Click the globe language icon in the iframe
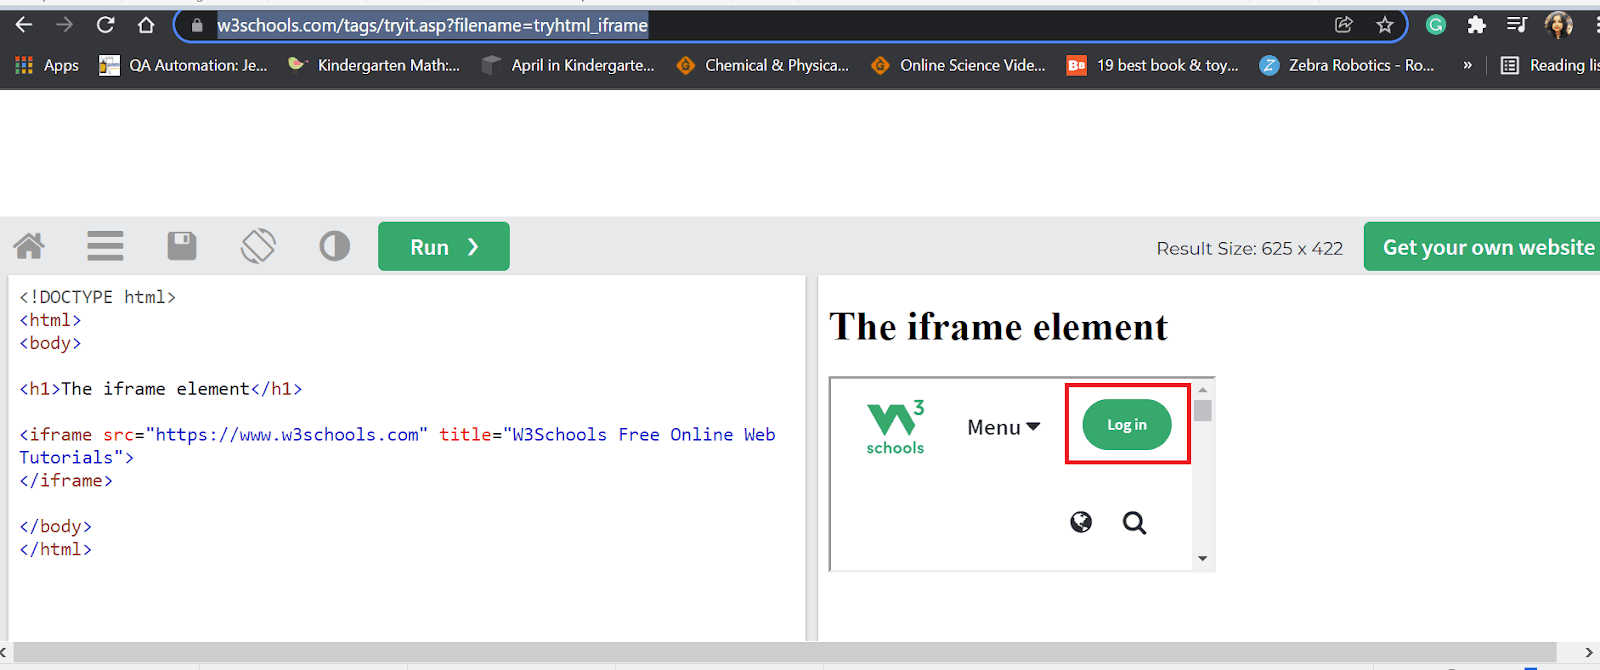 (x=1081, y=522)
